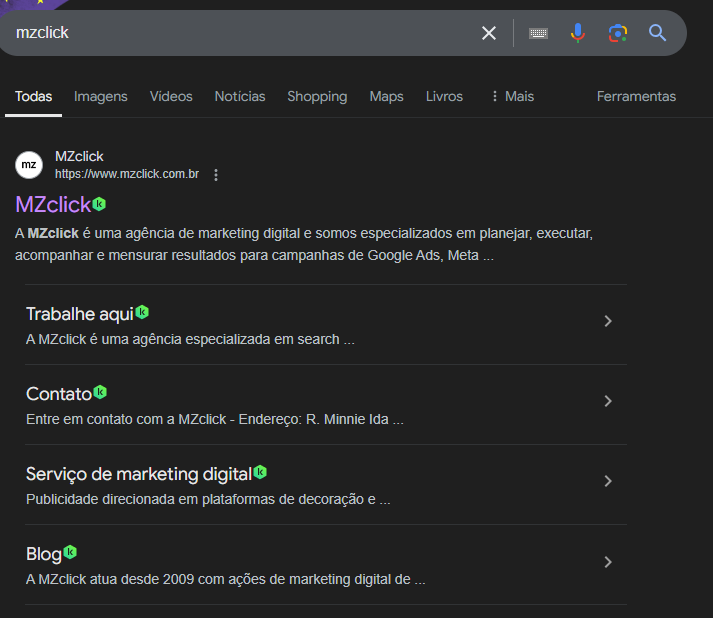
Task: Open the on-screen keyboard icon
Action: click(x=538, y=33)
